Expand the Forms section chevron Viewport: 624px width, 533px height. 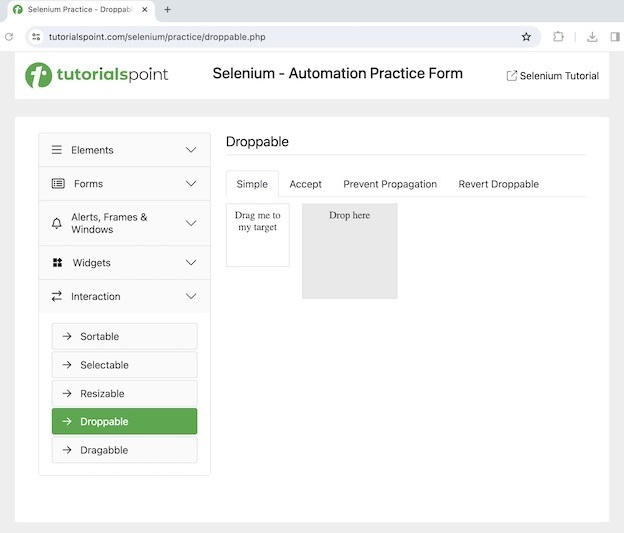191,184
